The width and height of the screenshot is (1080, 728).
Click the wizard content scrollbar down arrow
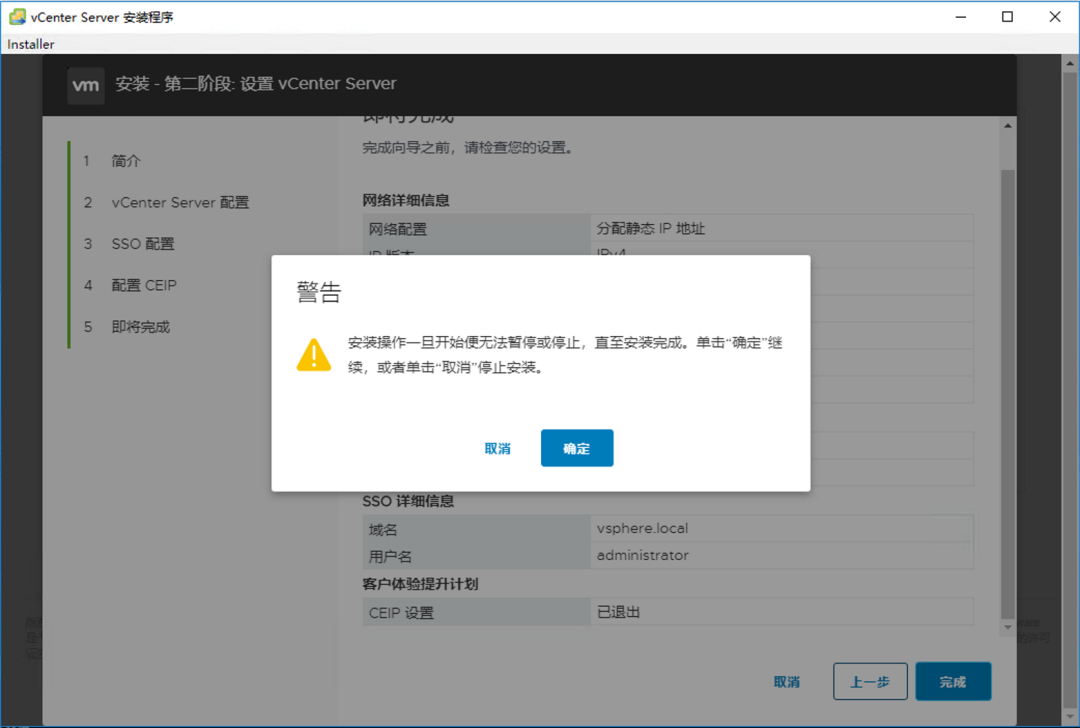(x=1008, y=627)
